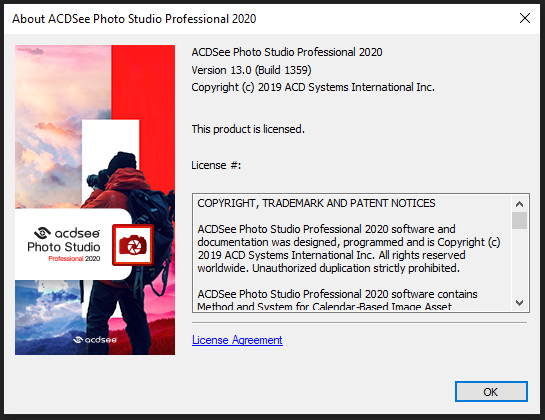The width and height of the screenshot is (545, 420).
Task: Click the scroll down arrow in notices box
Action: 519,302
